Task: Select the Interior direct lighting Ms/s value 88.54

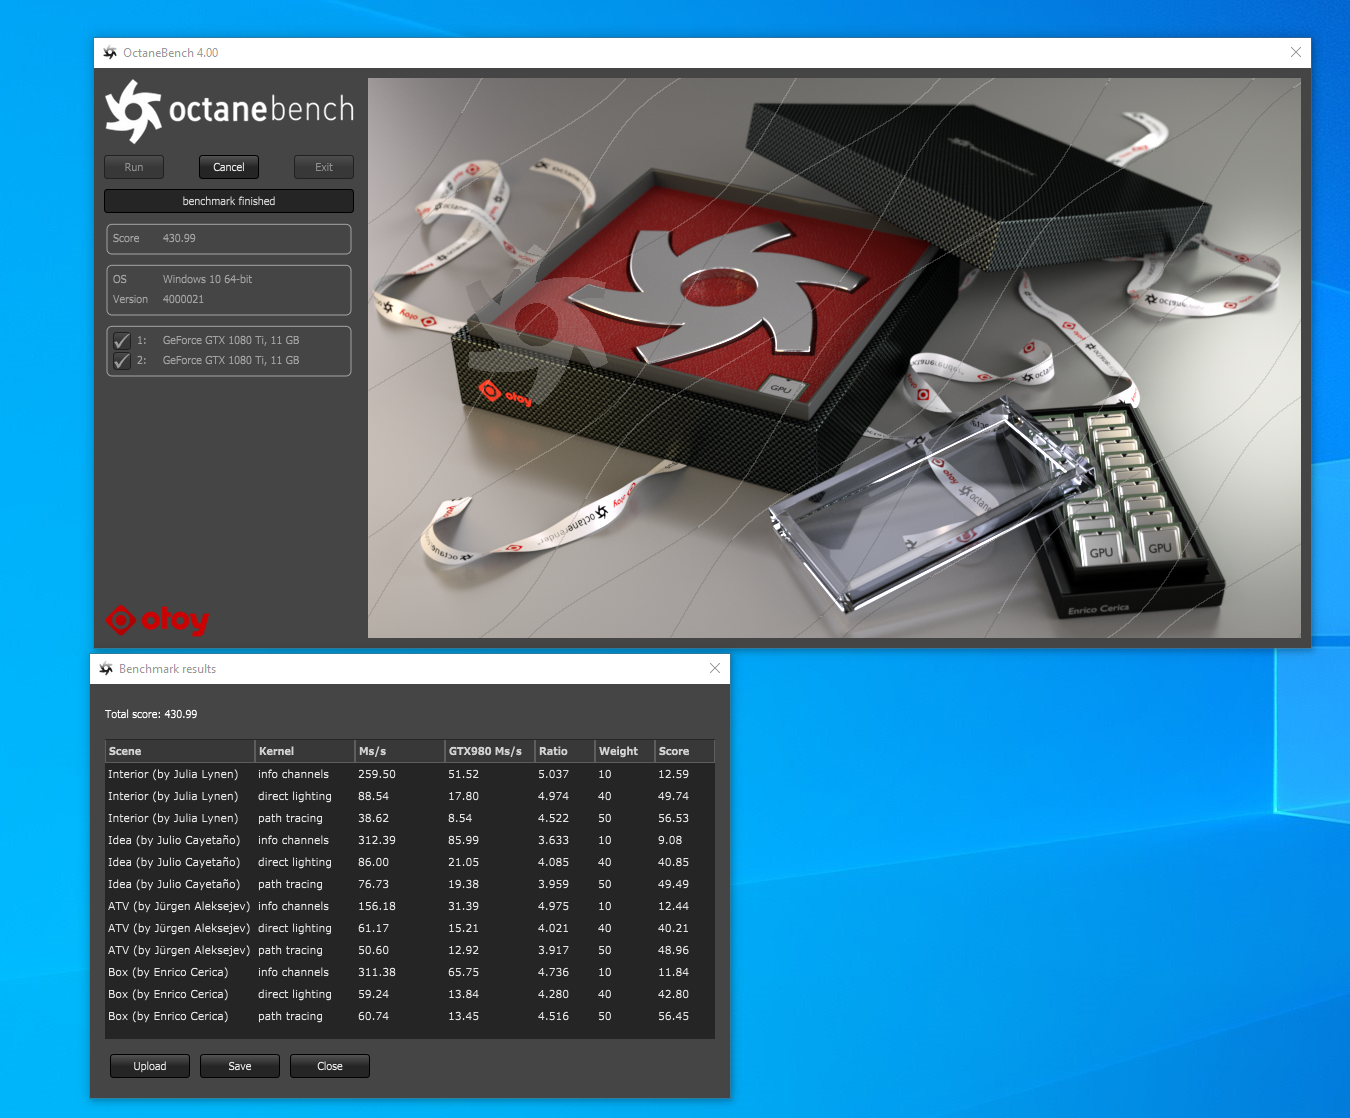Action: pyautogui.click(x=373, y=796)
